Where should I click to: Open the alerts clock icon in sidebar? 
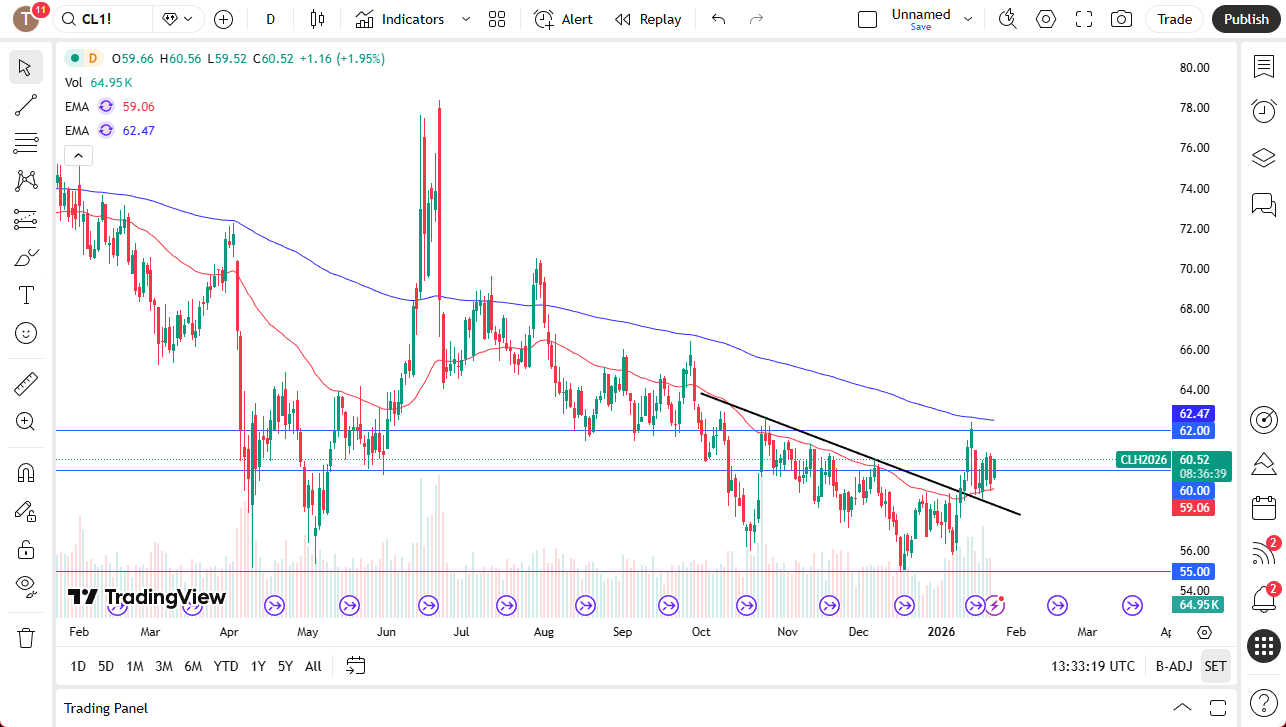1263,111
